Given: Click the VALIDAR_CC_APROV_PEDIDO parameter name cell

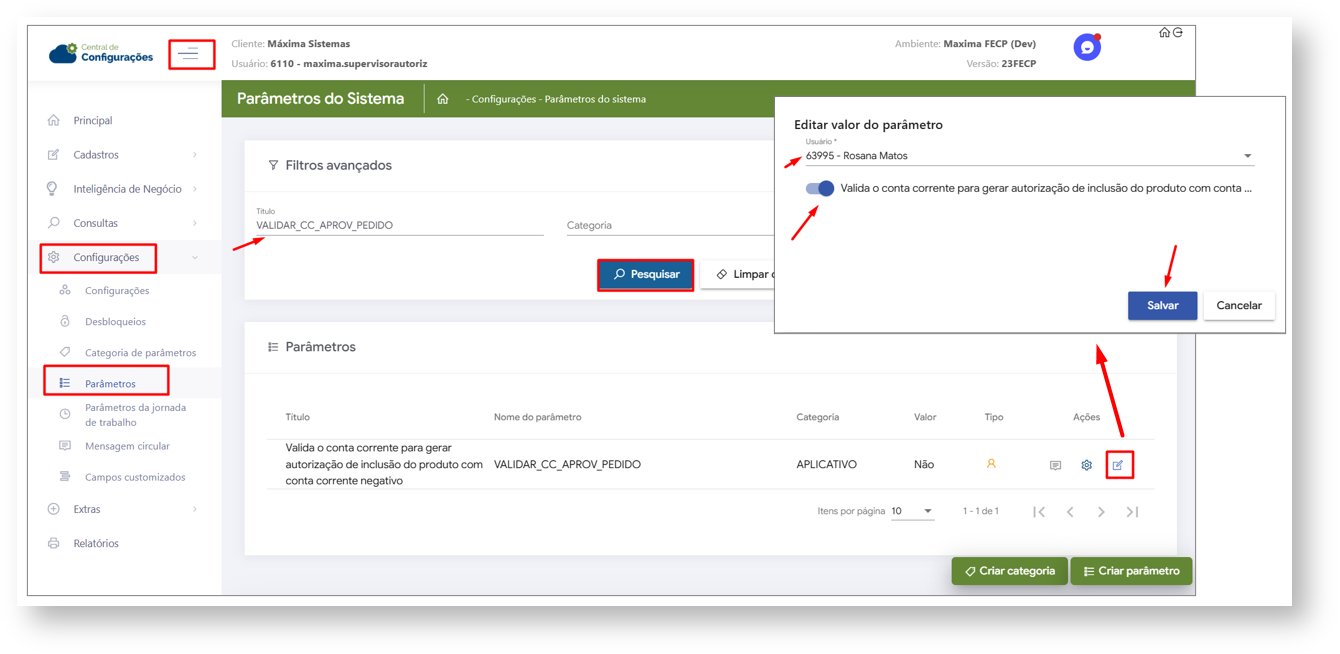Looking at the screenshot, I should coord(567,464).
